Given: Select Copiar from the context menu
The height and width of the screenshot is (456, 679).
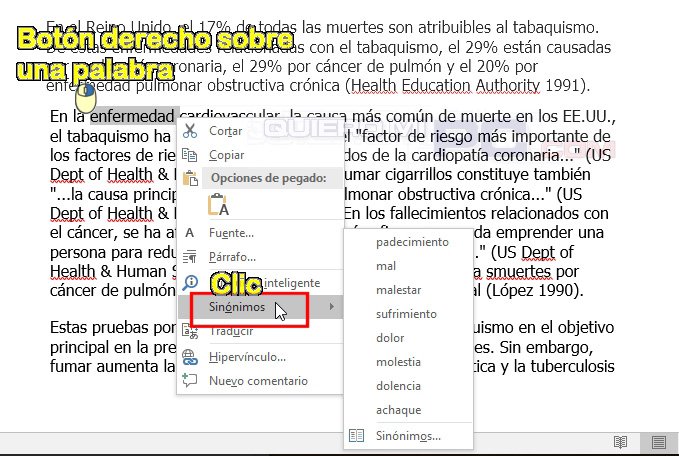Looking at the screenshot, I should 260,155.
